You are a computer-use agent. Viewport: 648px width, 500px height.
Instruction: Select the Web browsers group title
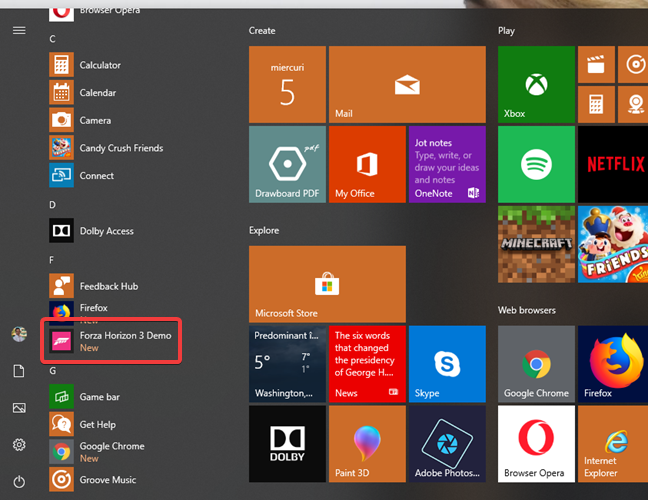pos(527,310)
